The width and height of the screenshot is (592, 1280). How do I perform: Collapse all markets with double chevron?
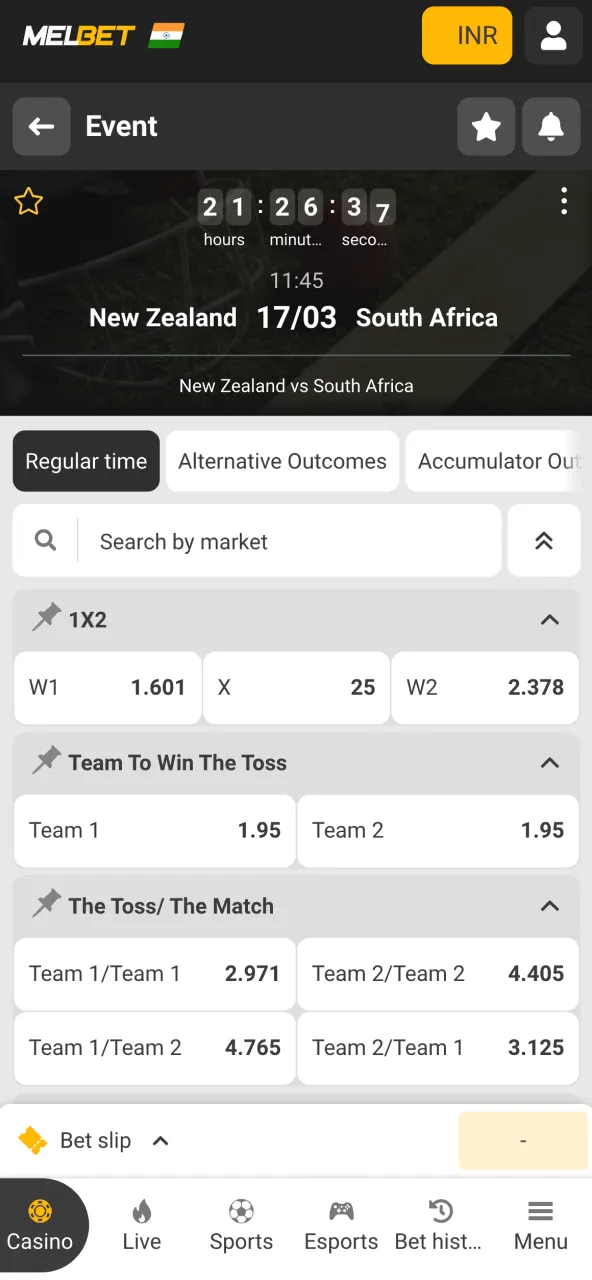[543, 540]
